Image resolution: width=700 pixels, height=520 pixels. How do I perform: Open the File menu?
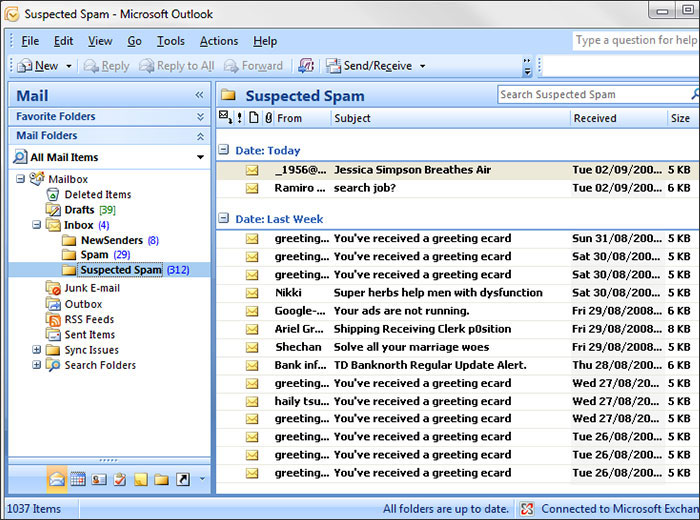(30, 41)
